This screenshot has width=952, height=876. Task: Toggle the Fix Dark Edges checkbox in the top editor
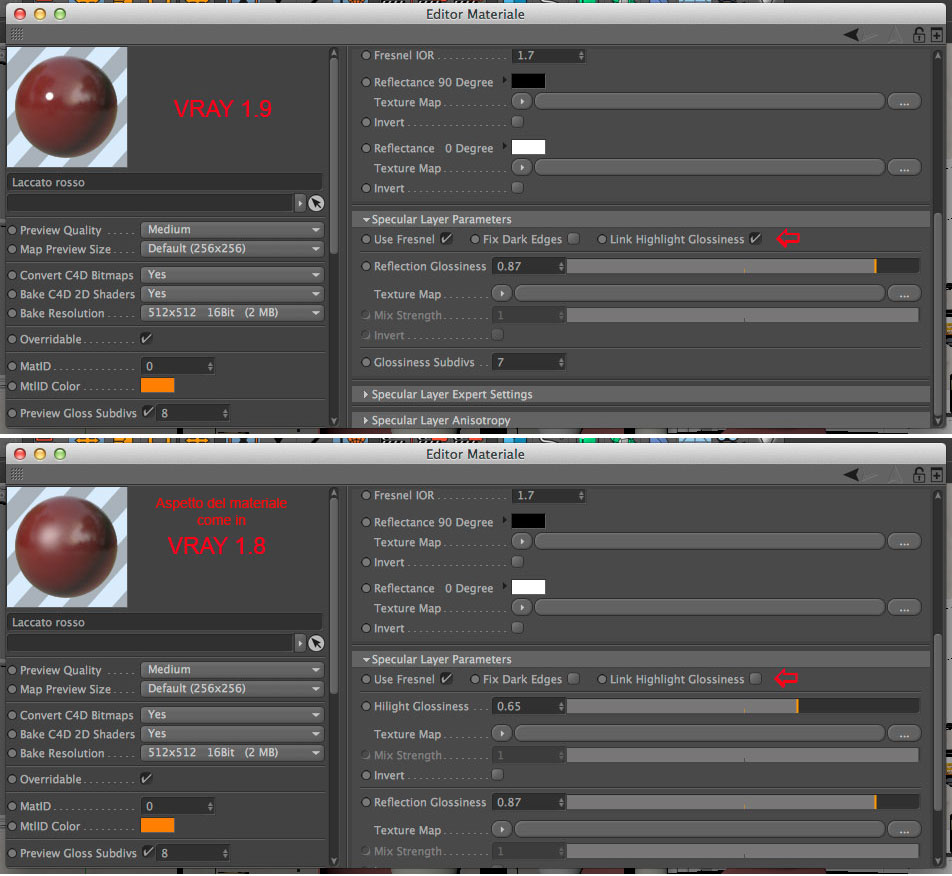point(573,239)
